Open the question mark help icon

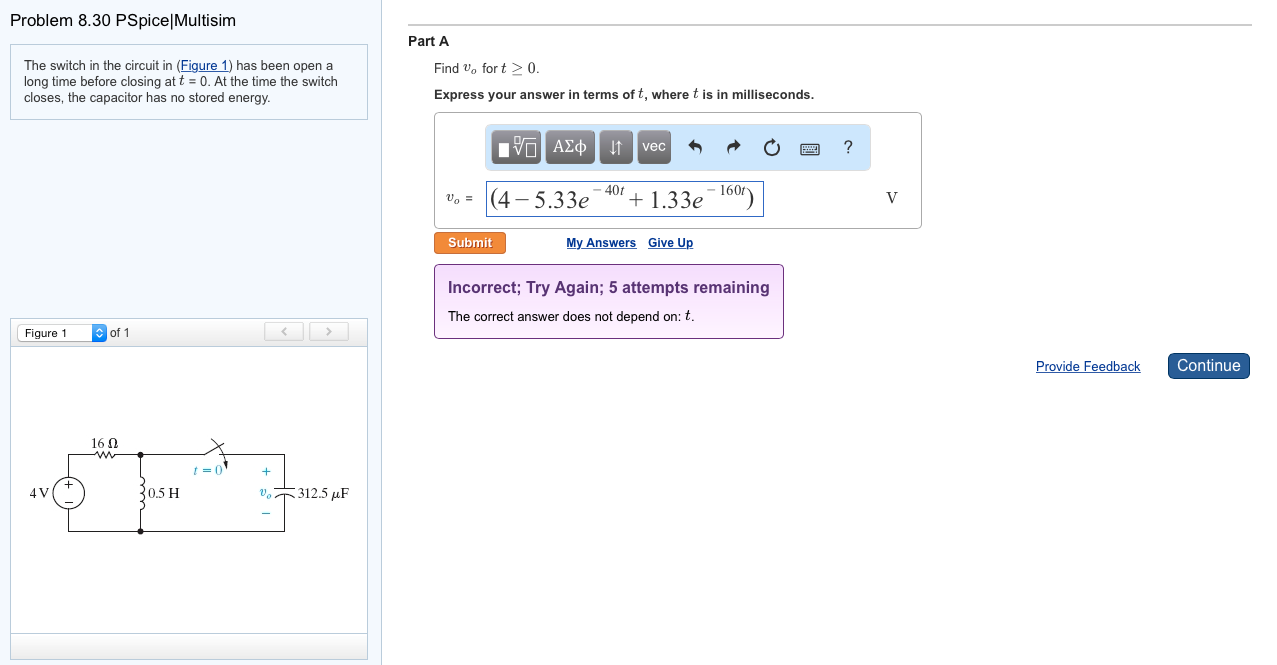pyautogui.click(x=848, y=148)
